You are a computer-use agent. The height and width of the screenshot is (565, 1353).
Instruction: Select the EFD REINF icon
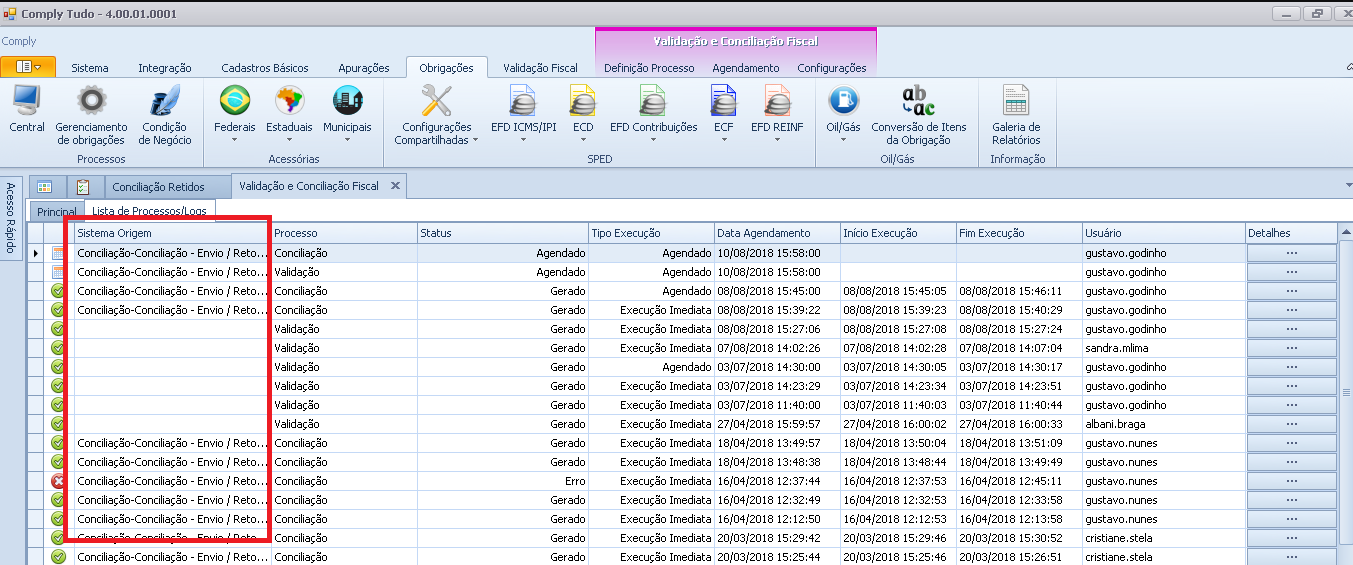[777, 102]
